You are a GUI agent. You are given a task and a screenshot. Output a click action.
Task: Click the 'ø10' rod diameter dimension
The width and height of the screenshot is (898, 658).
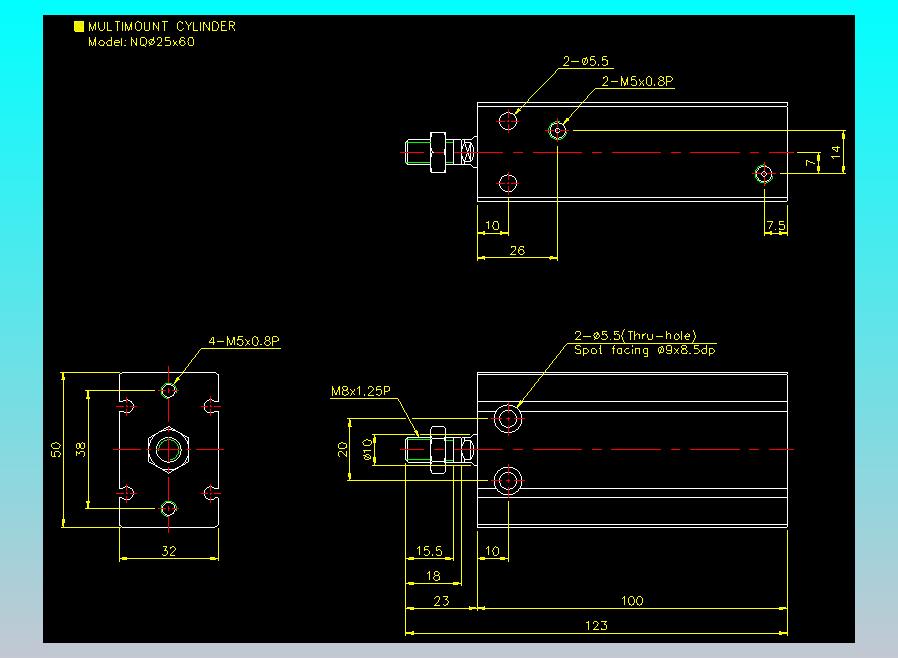(x=368, y=450)
